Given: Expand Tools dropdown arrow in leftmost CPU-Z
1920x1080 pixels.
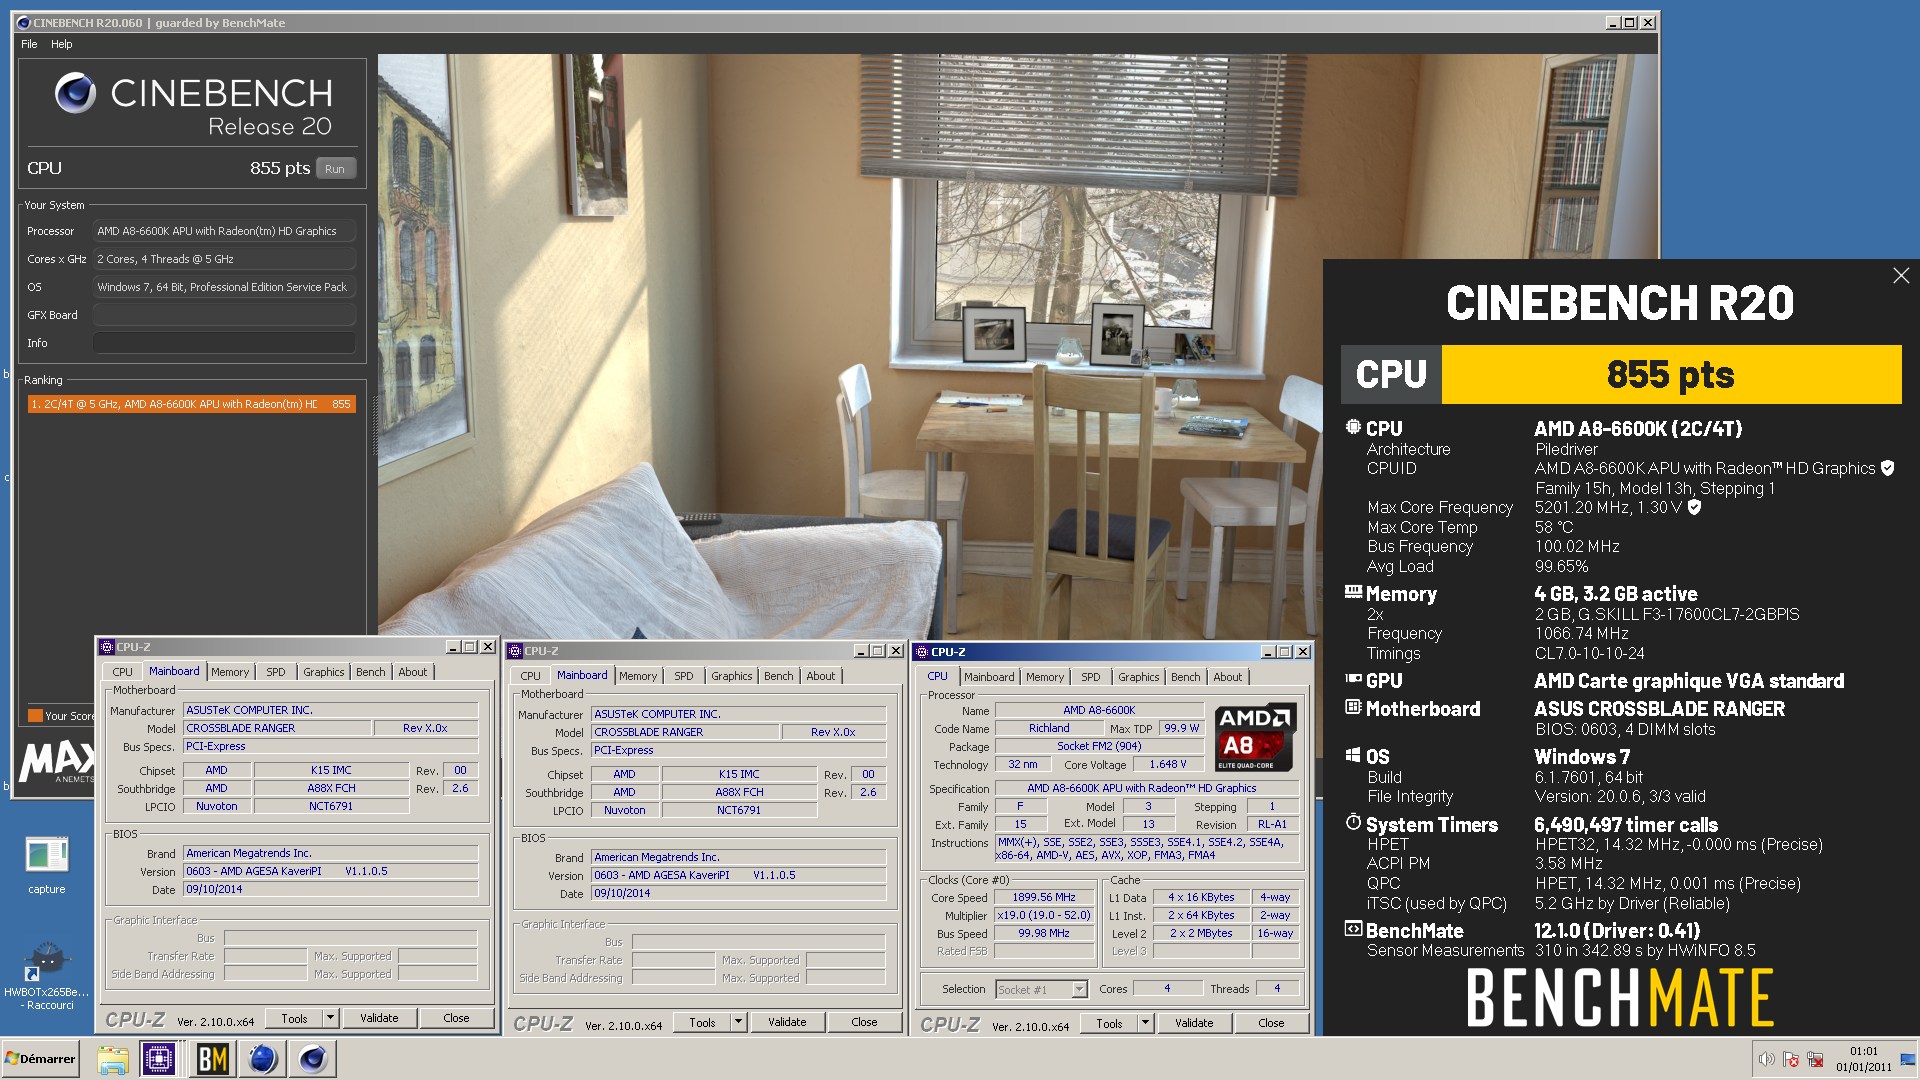Looking at the screenshot, I should coord(330,1018).
